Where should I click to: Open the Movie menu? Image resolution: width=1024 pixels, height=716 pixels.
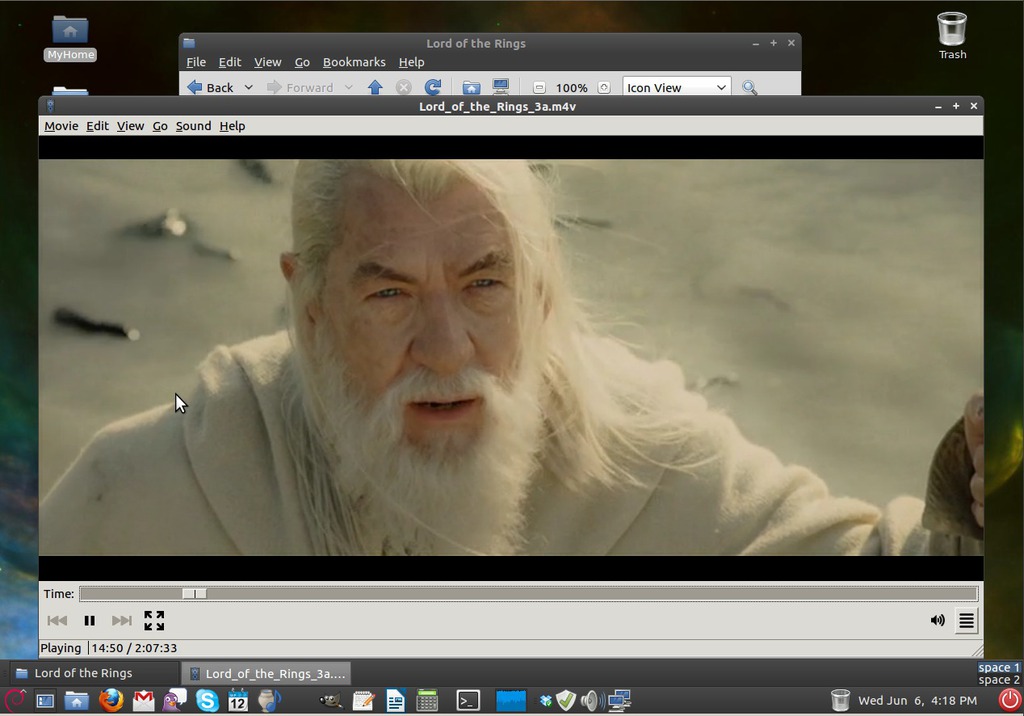coord(61,126)
